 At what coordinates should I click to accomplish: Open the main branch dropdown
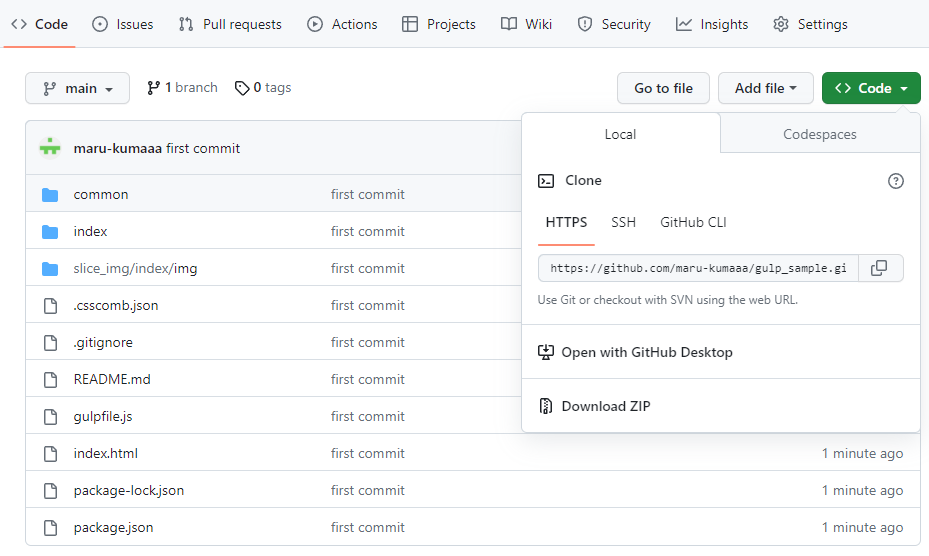(78, 88)
